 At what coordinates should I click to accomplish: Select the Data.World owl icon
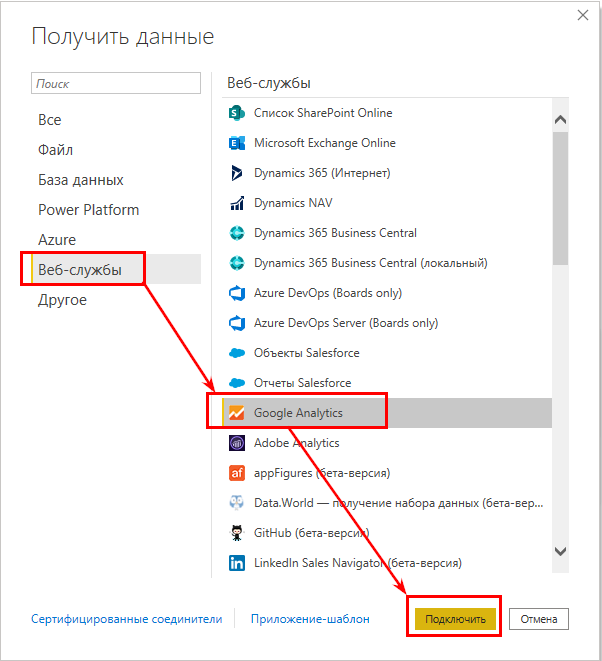pos(236,503)
